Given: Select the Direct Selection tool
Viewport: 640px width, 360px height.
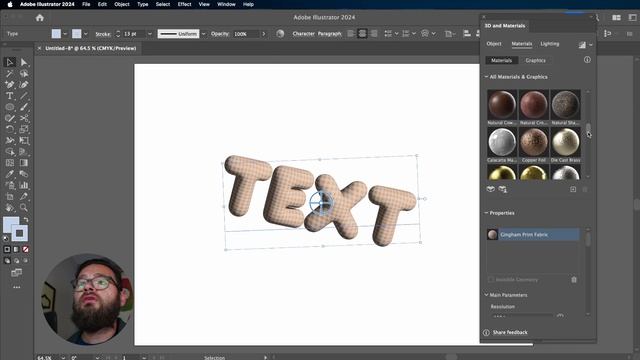Looking at the screenshot, I should coord(24,62).
